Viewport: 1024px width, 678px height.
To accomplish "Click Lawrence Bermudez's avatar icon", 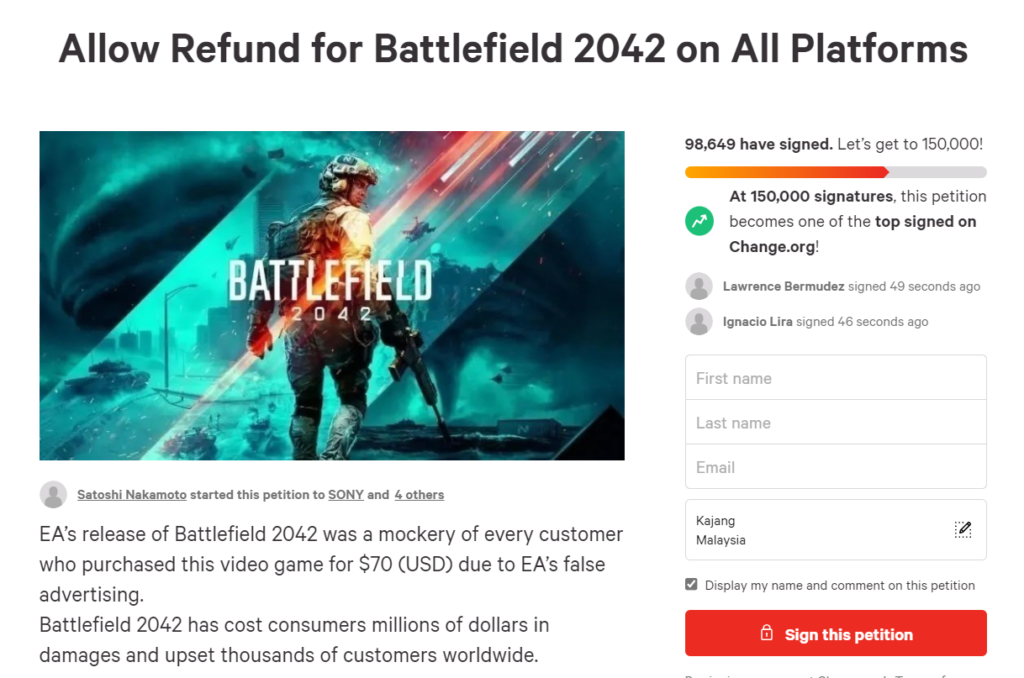I will (x=699, y=286).
